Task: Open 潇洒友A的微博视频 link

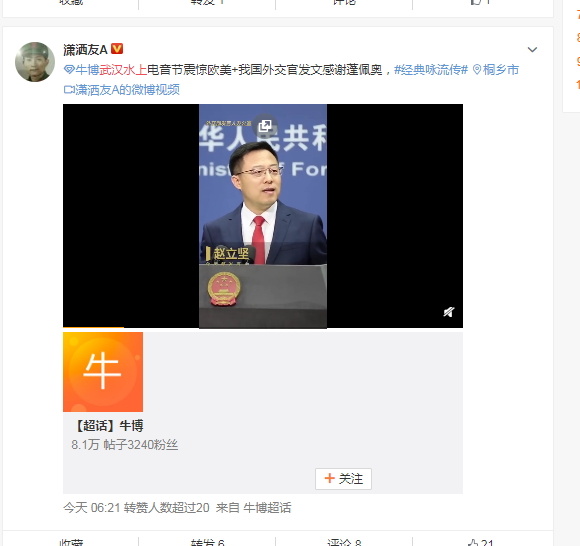Action: (122, 90)
